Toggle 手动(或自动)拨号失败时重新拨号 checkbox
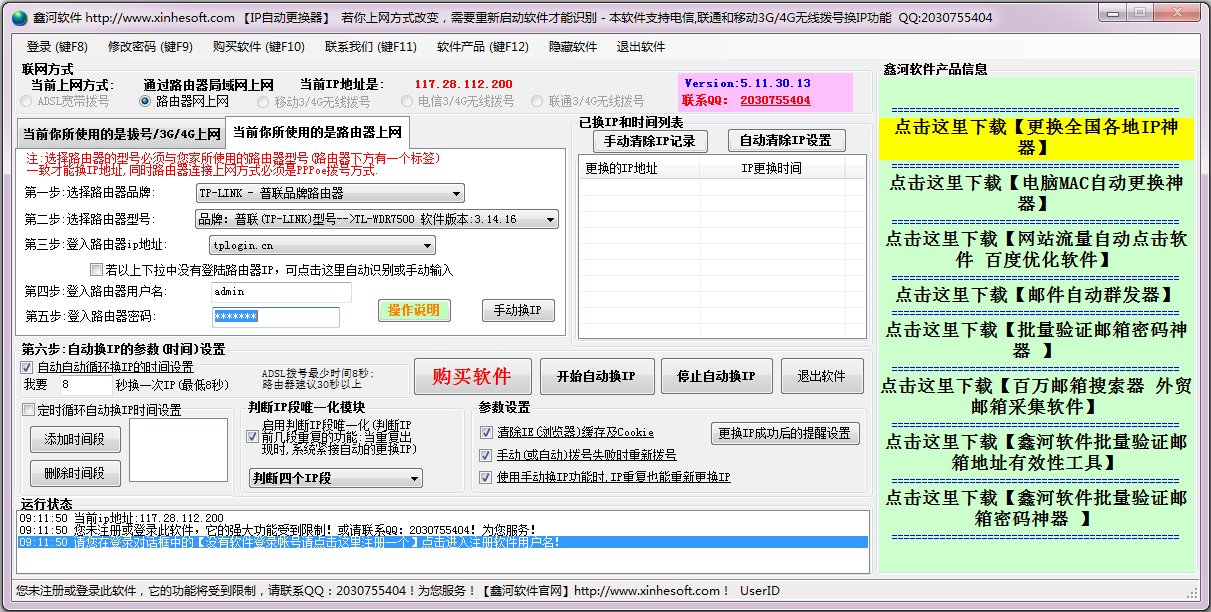Screen dimensions: 1211x612 pyautogui.click(x=487, y=455)
